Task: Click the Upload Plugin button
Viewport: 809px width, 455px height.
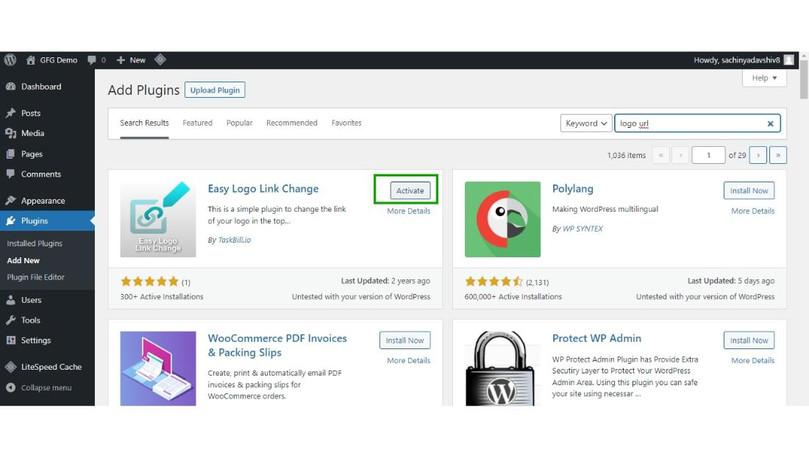Action: (215, 90)
